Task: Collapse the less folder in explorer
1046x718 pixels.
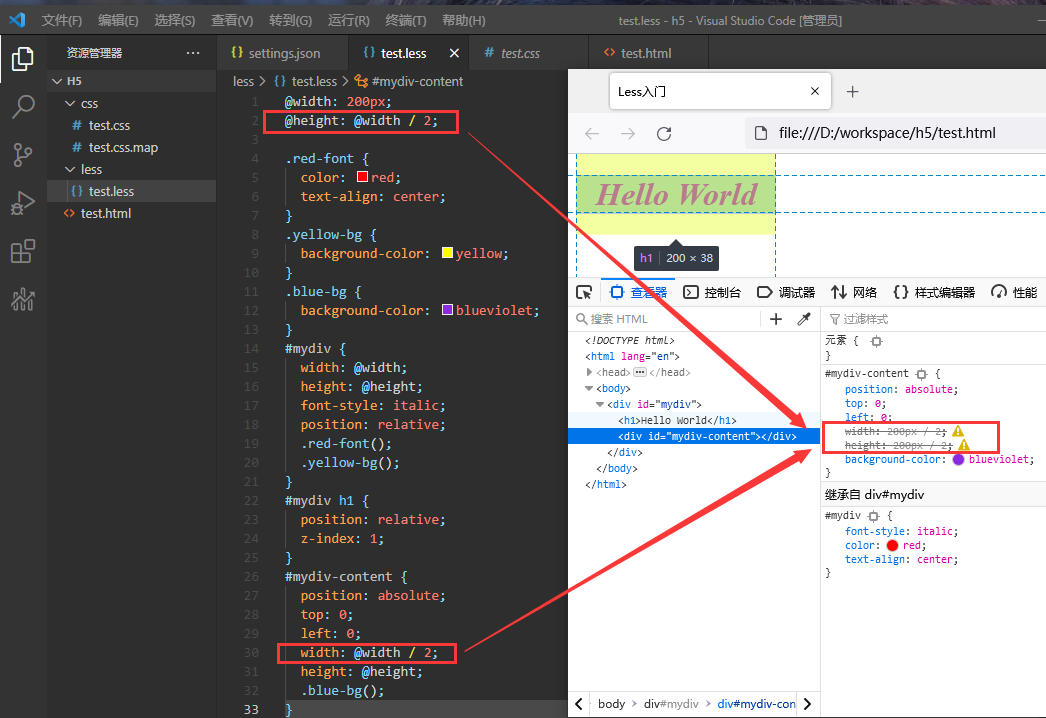Action: (x=70, y=169)
